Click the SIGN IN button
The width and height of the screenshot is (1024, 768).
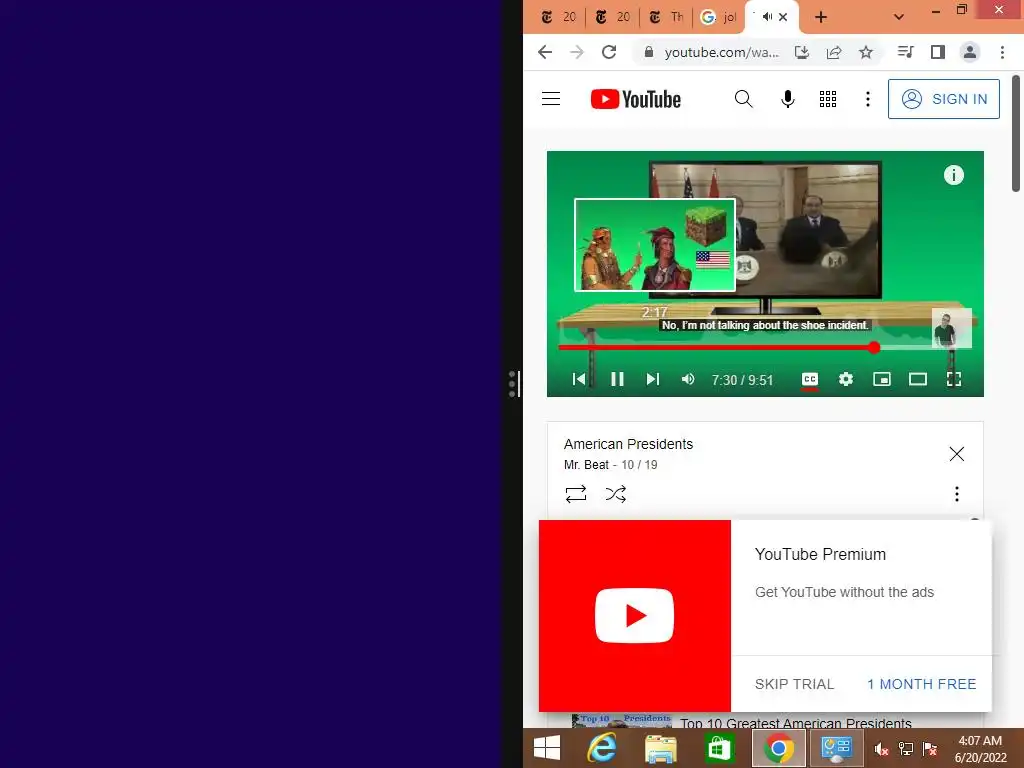[943, 99]
